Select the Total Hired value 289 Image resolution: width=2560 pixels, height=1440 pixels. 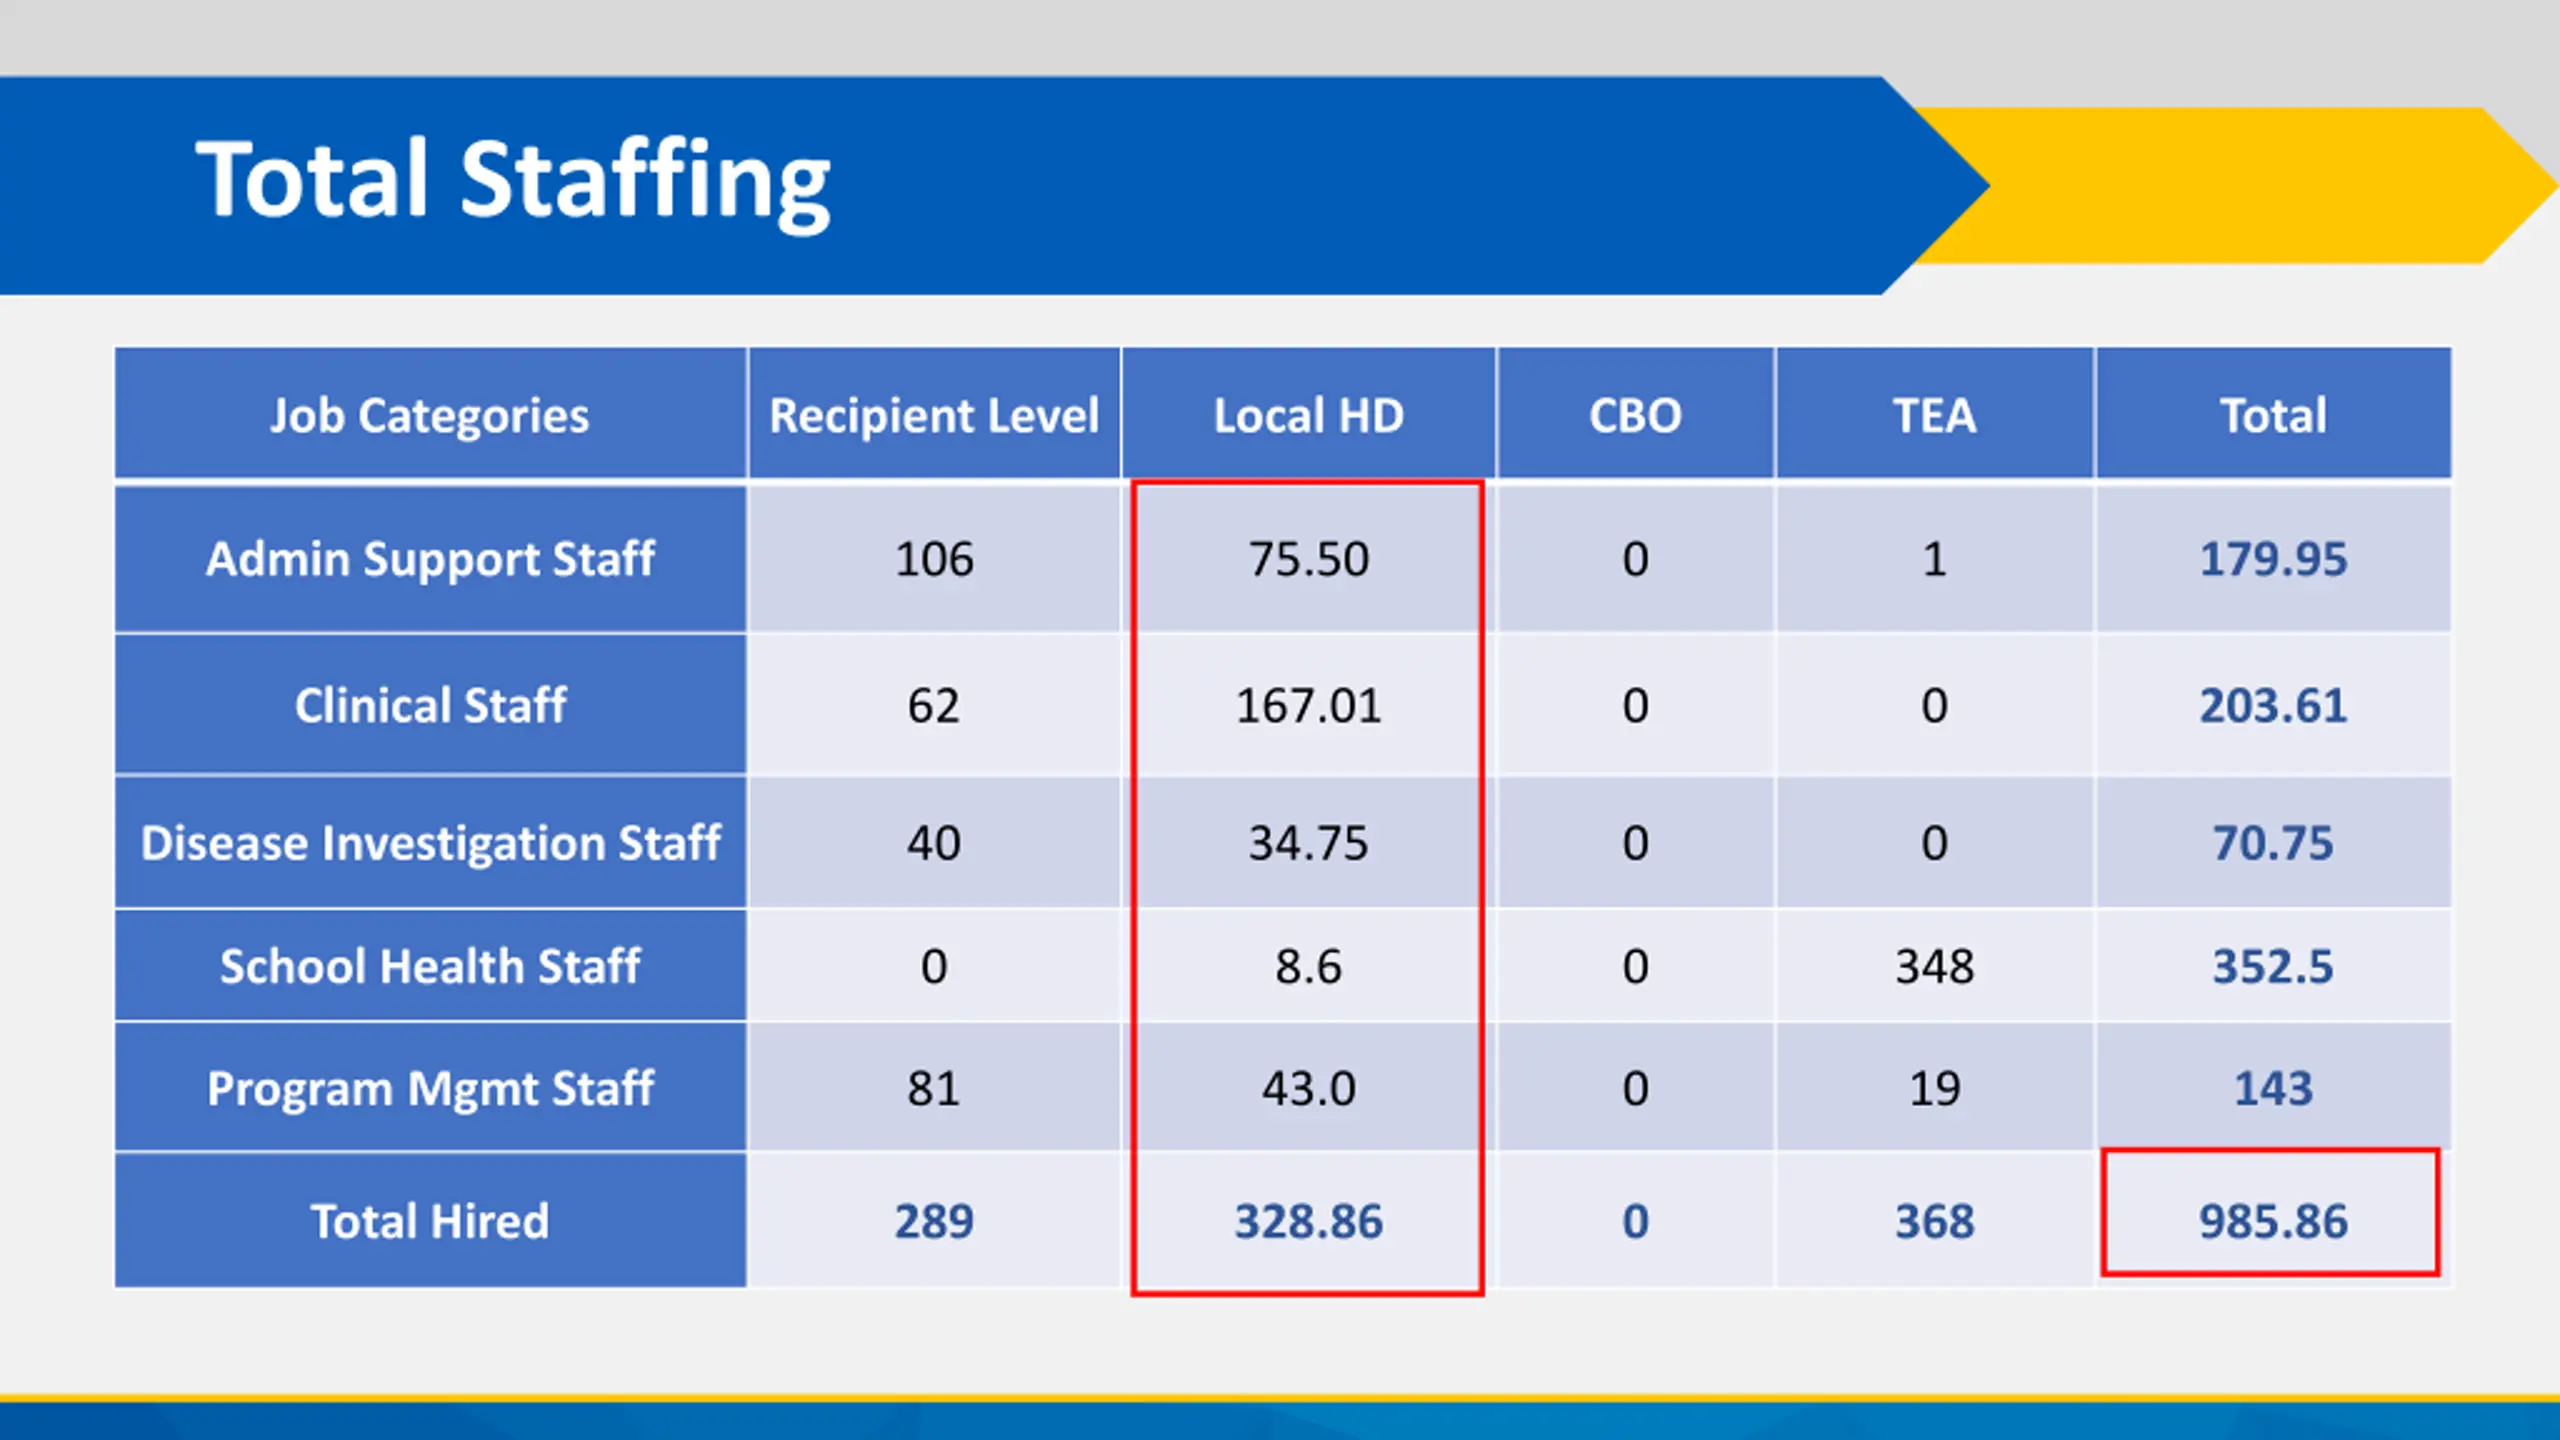point(934,1221)
